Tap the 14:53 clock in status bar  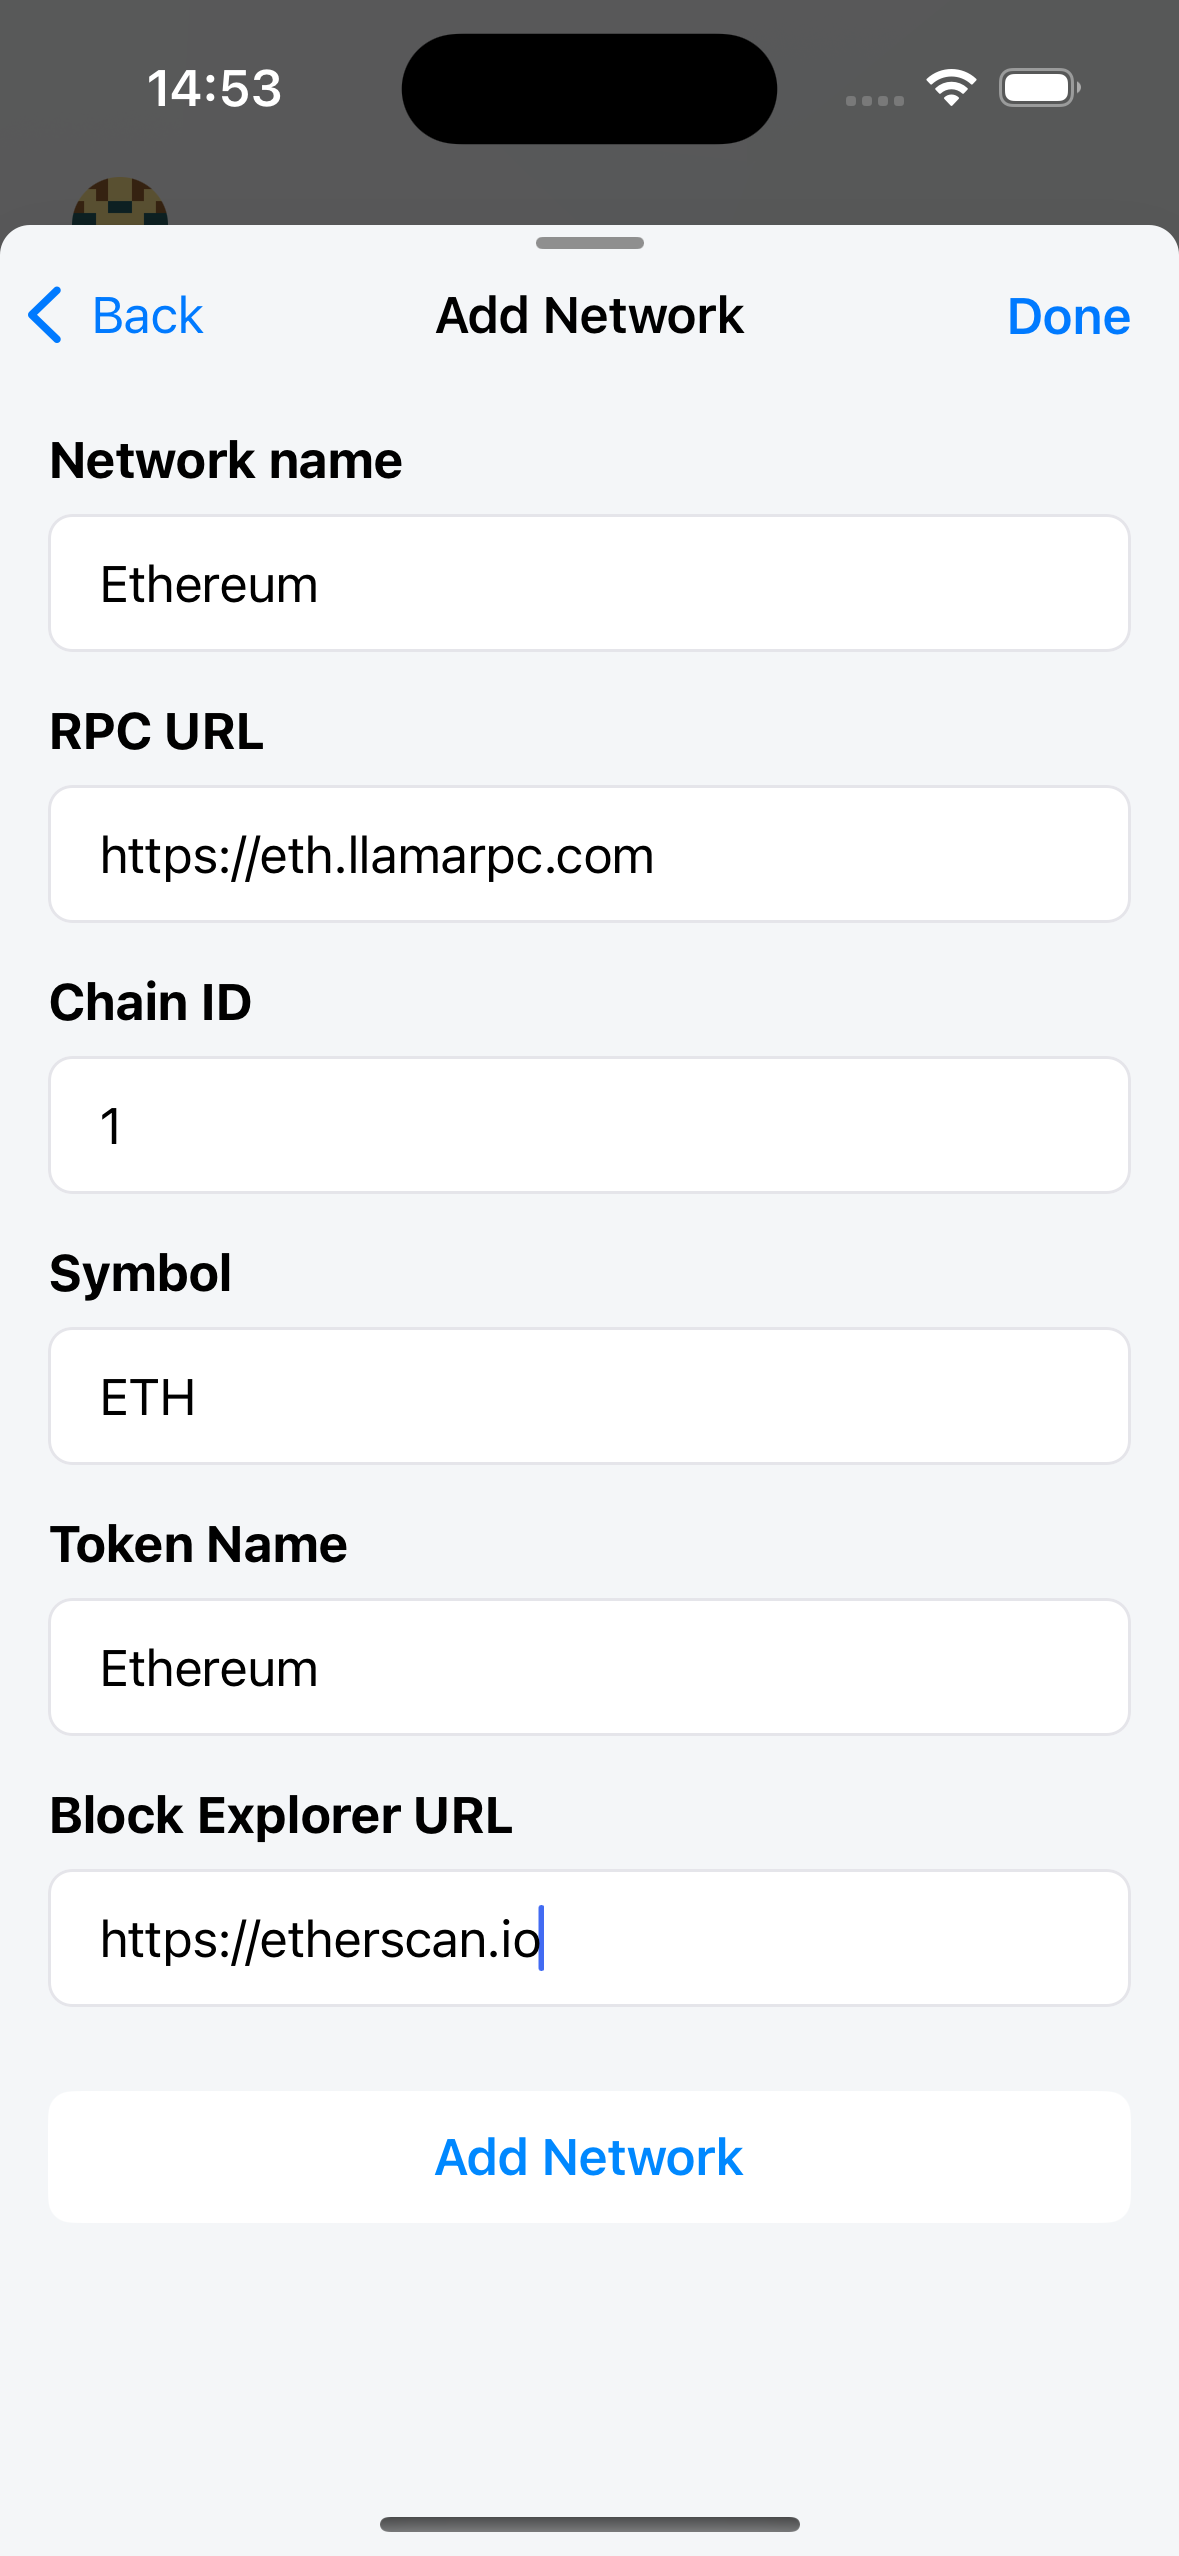pos(214,88)
